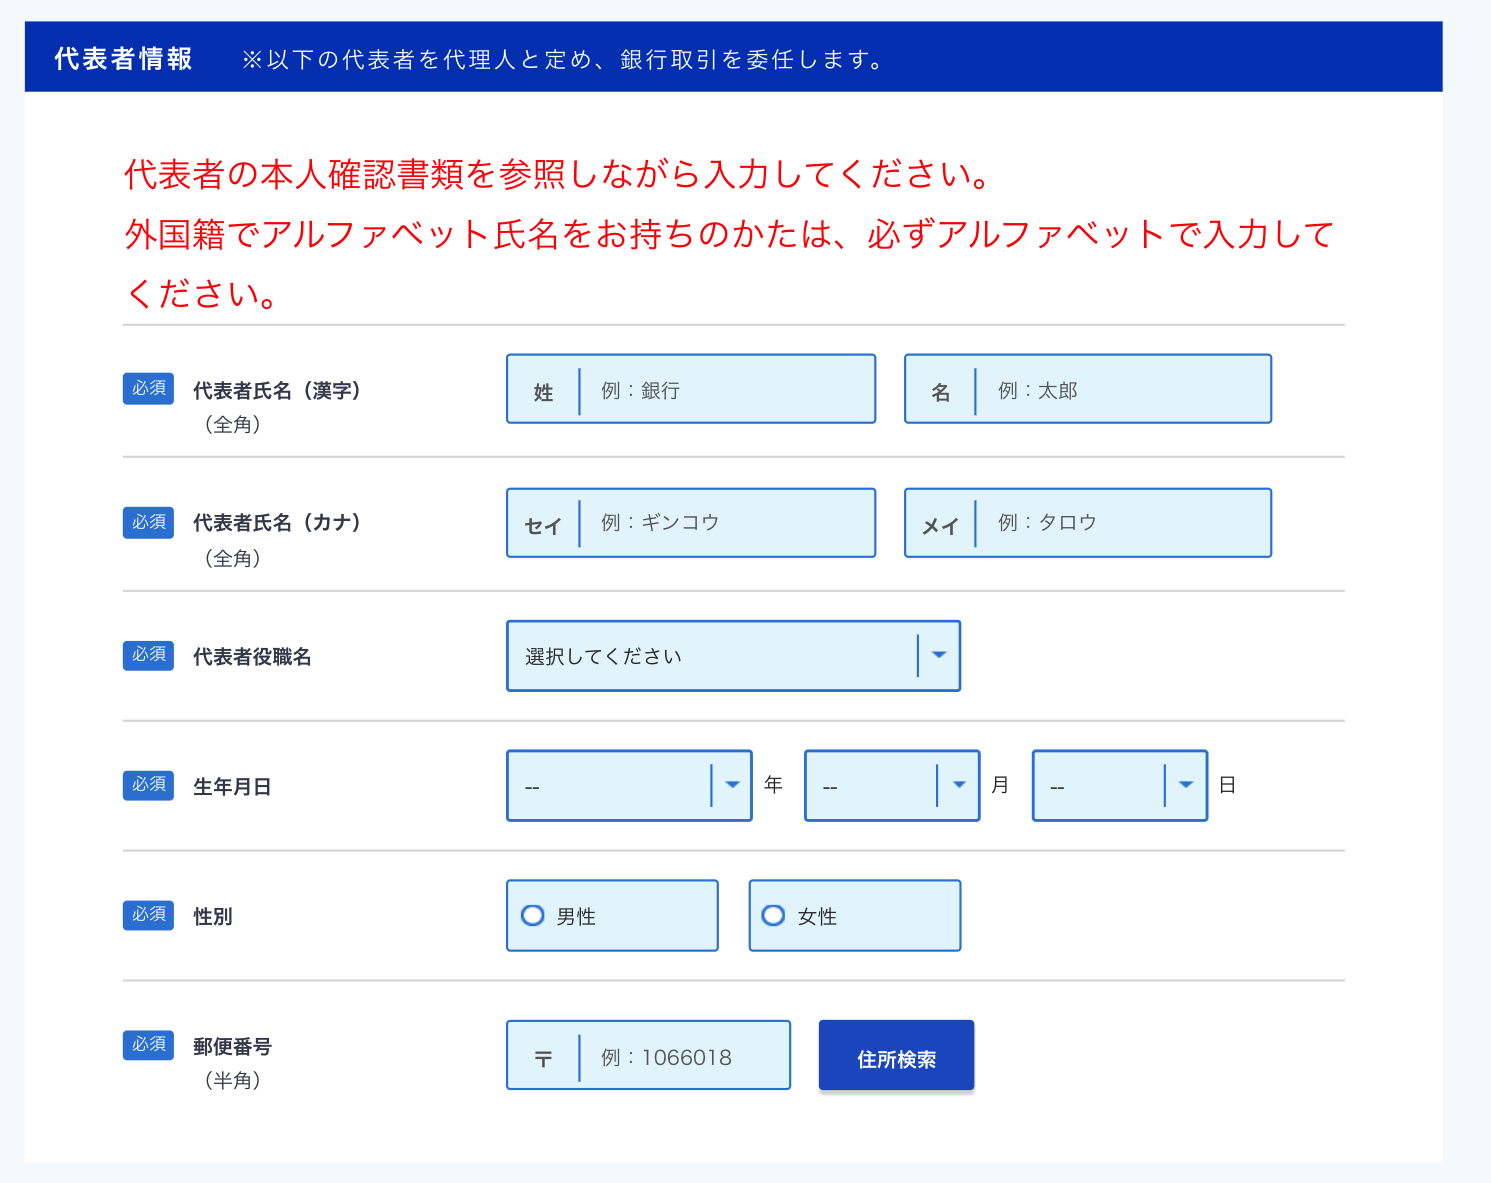Open the birth year dropdown

[628, 786]
